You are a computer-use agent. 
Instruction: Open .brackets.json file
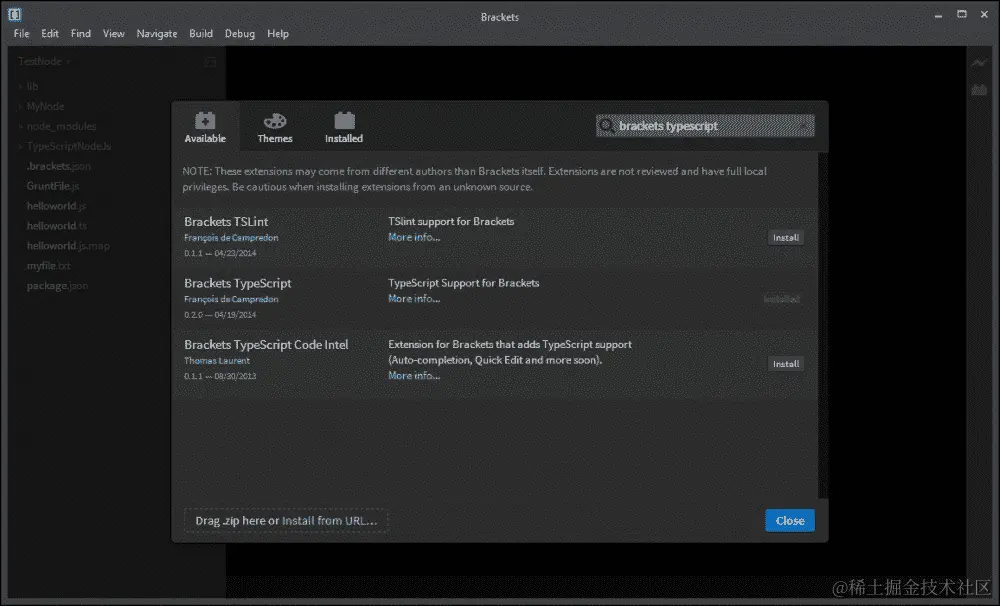(x=58, y=166)
